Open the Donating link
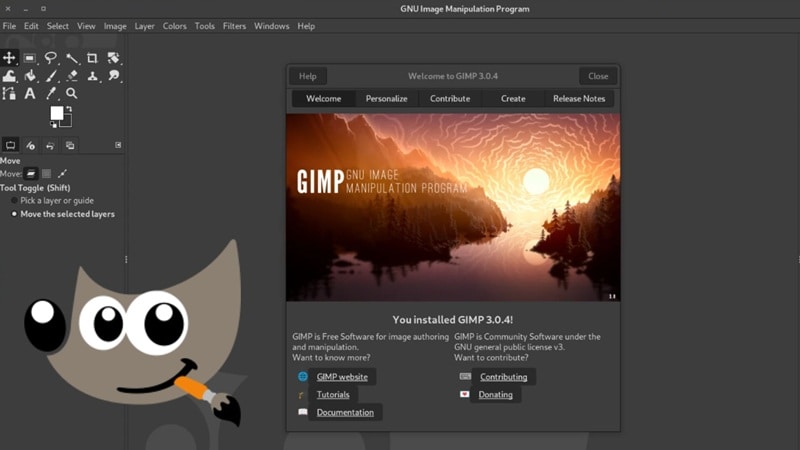The width and height of the screenshot is (800, 450). pyautogui.click(x=495, y=394)
